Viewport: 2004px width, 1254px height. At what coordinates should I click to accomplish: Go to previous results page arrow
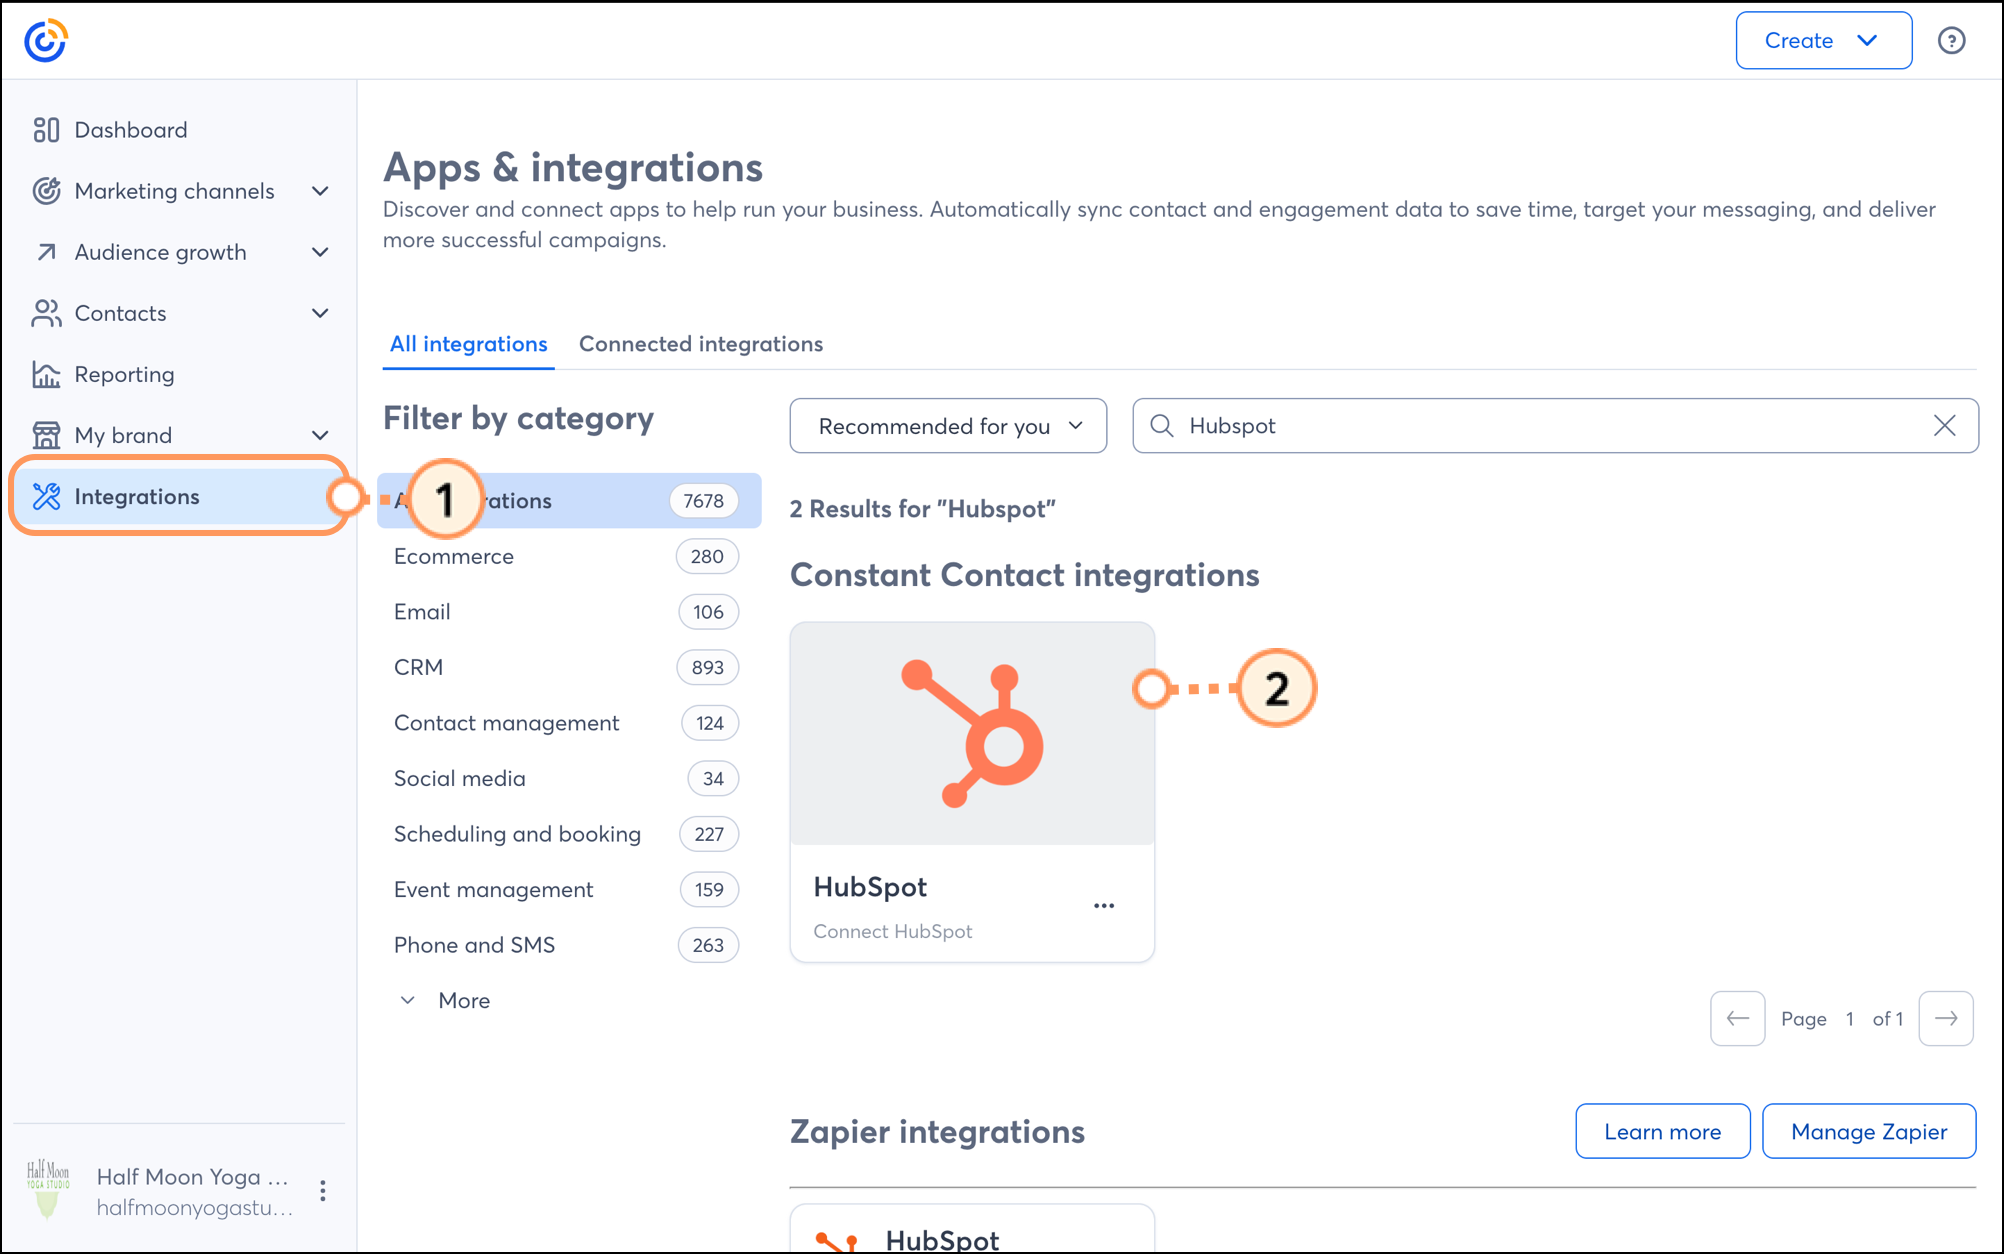(1738, 1018)
